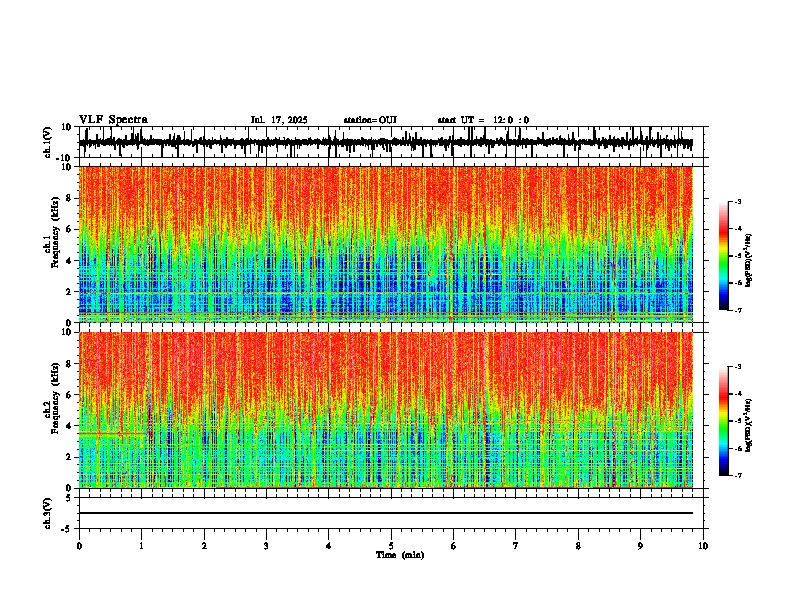Click the "VLF Spectra" plot title
The image size is (792, 612).
pos(113,120)
